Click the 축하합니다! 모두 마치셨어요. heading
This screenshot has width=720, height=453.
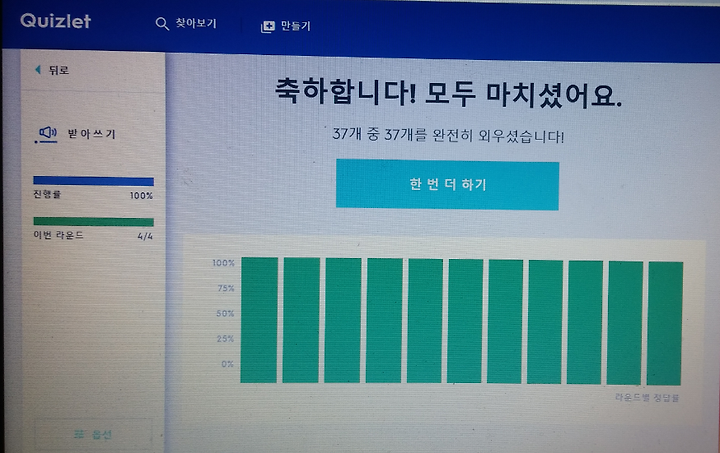pyautogui.click(x=448, y=93)
